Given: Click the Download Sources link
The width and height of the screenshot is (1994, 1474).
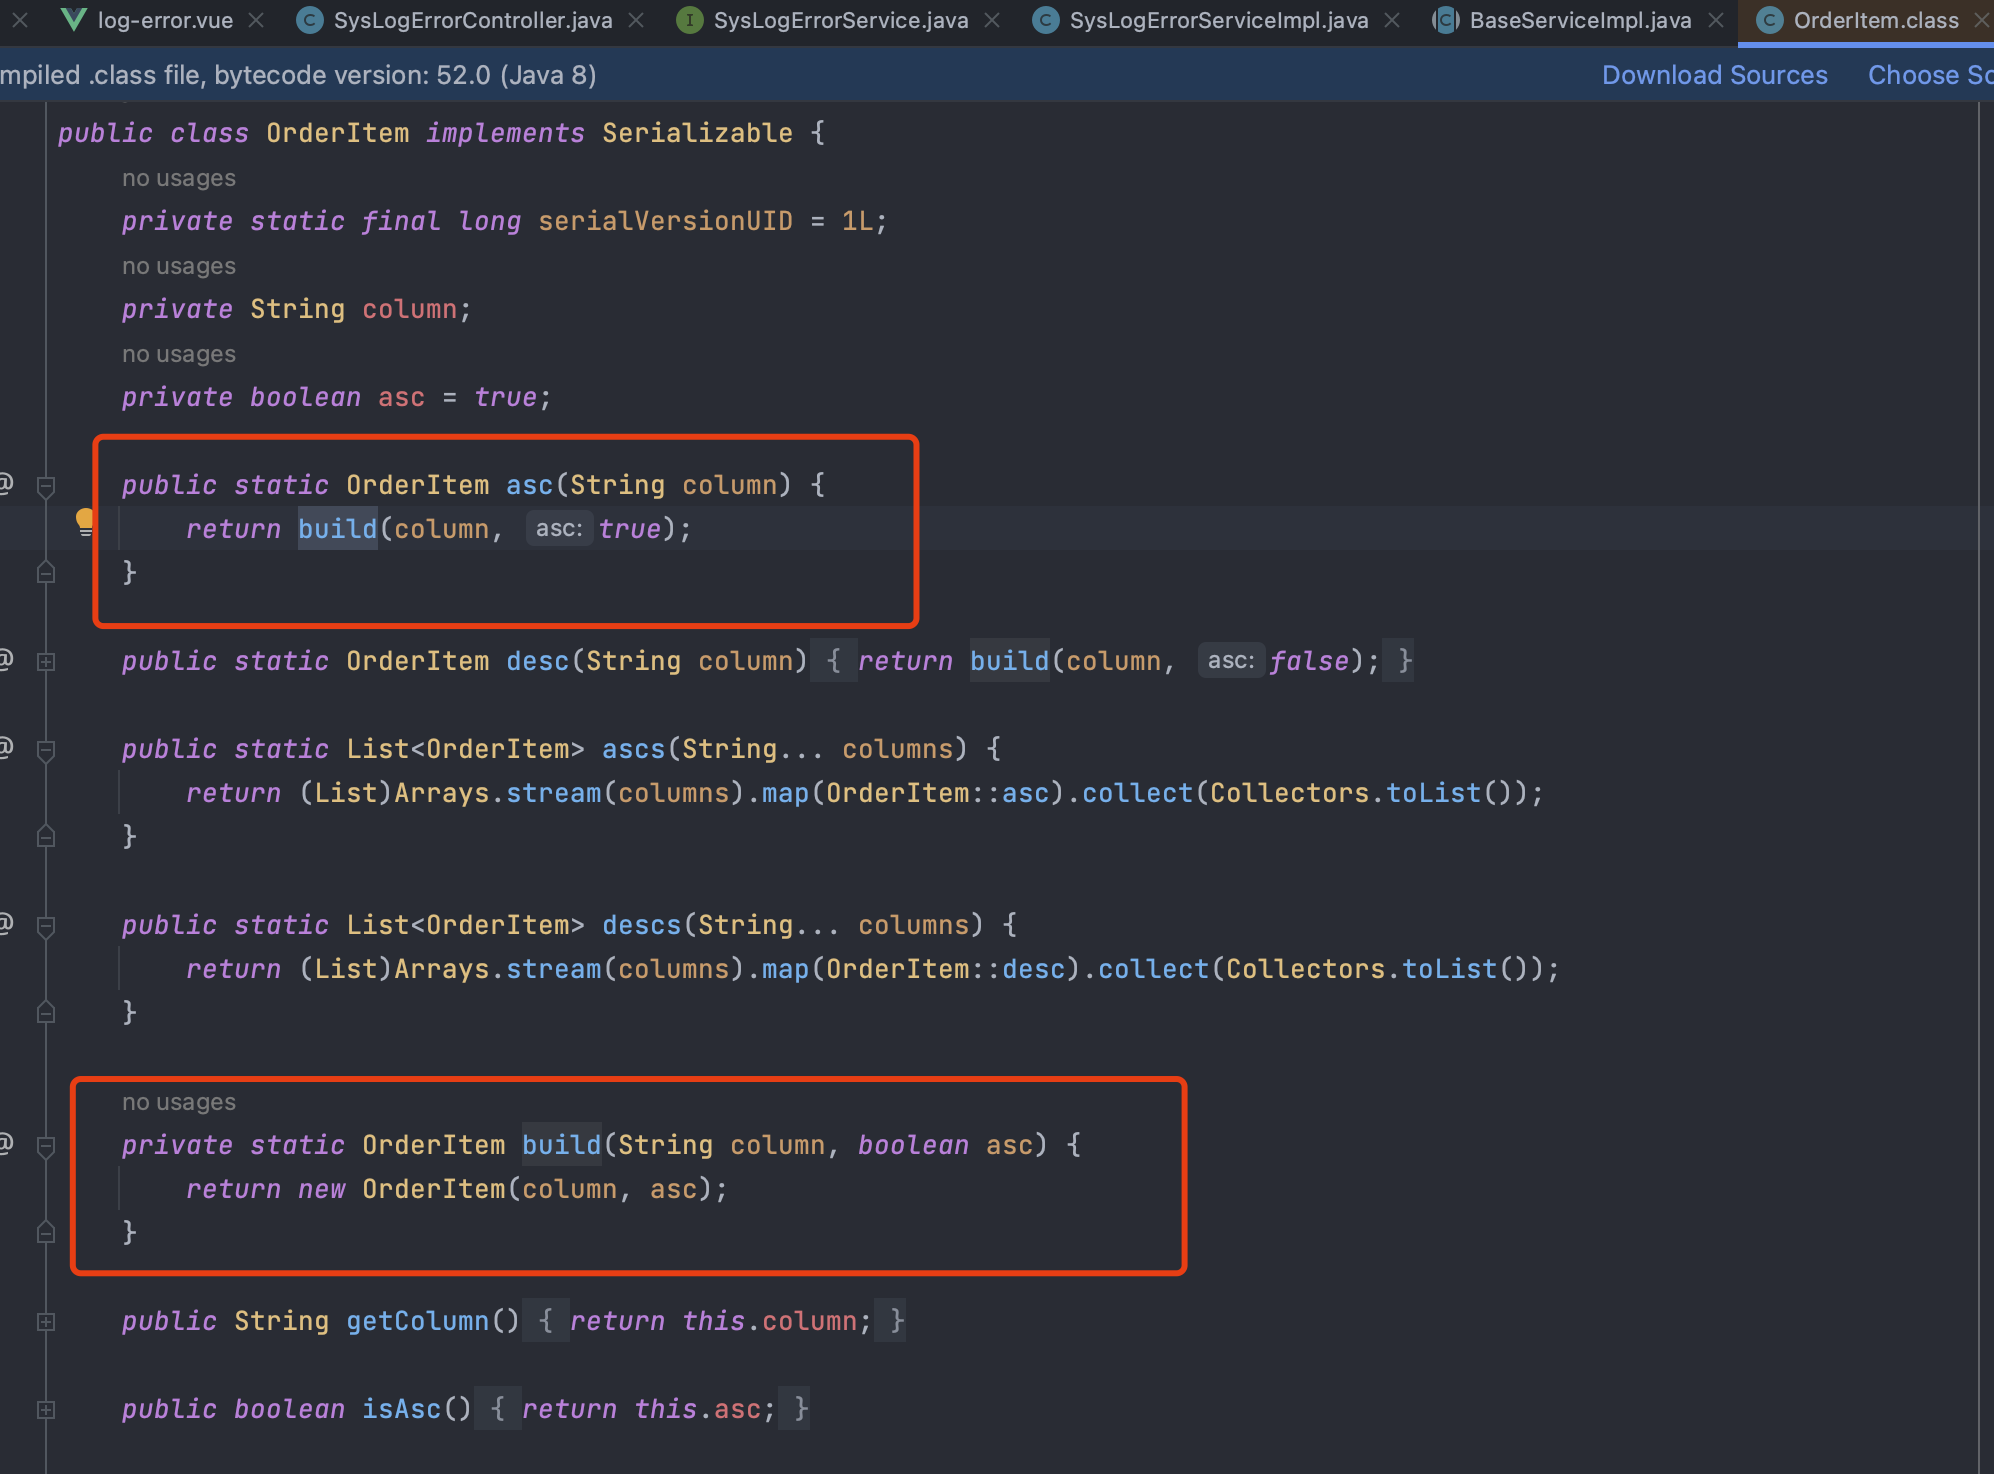Looking at the screenshot, I should (1714, 75).
